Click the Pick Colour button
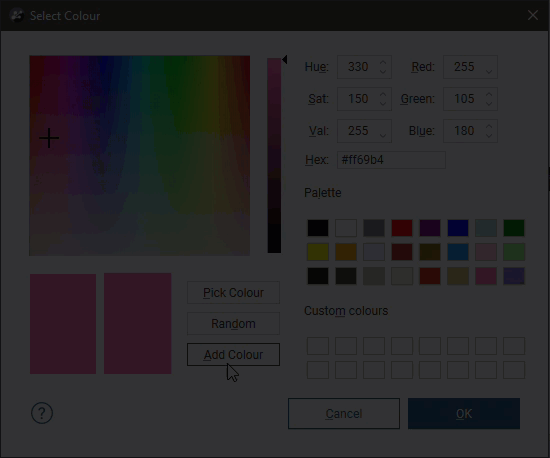 (x=233, y=292)
